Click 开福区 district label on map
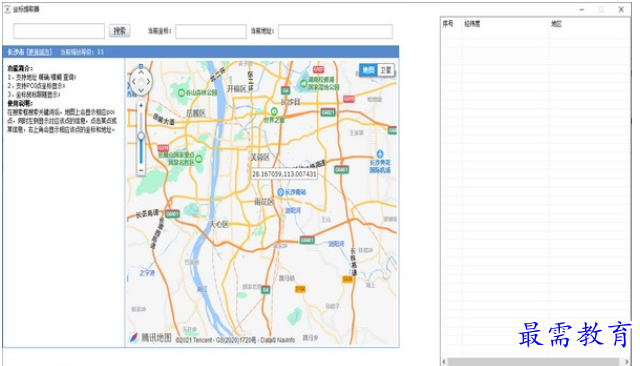 [237, 89]
